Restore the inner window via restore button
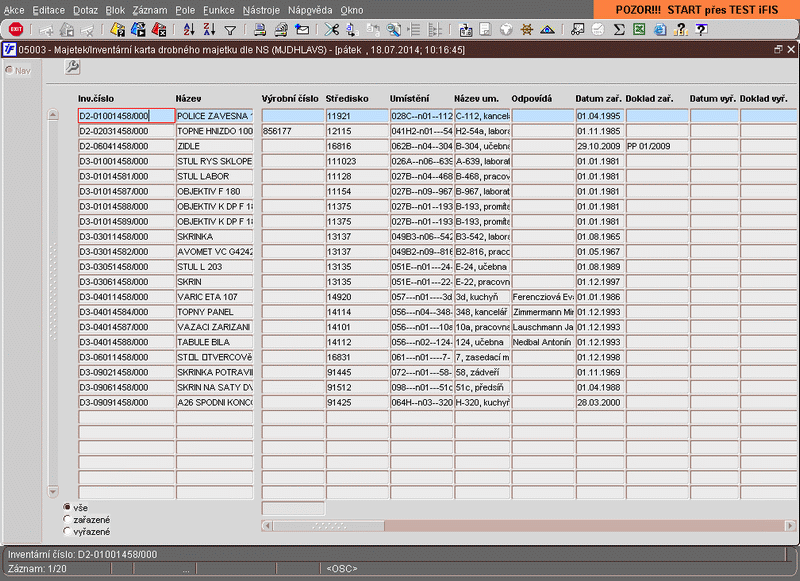 click(x=778, y=49)
